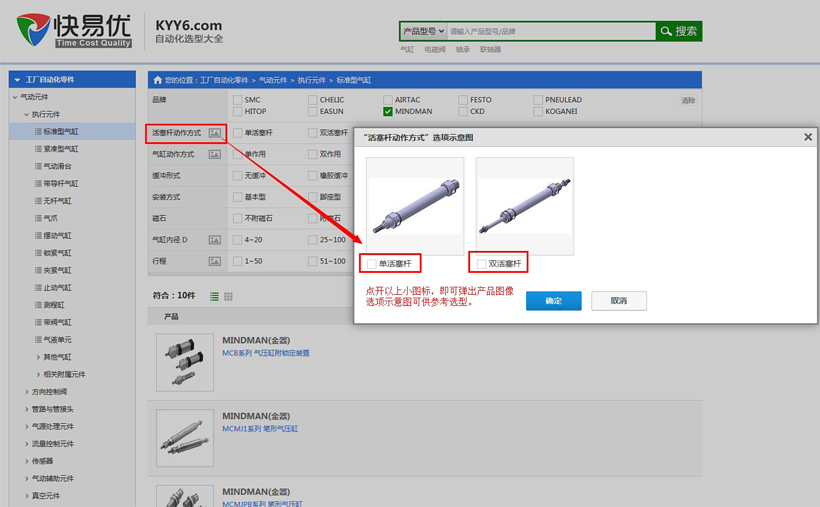The width and height of the screenshot is (820, 507).
Task: Open image guide icon for 活塞杆动作方式
Action: [x=214, y=133]
